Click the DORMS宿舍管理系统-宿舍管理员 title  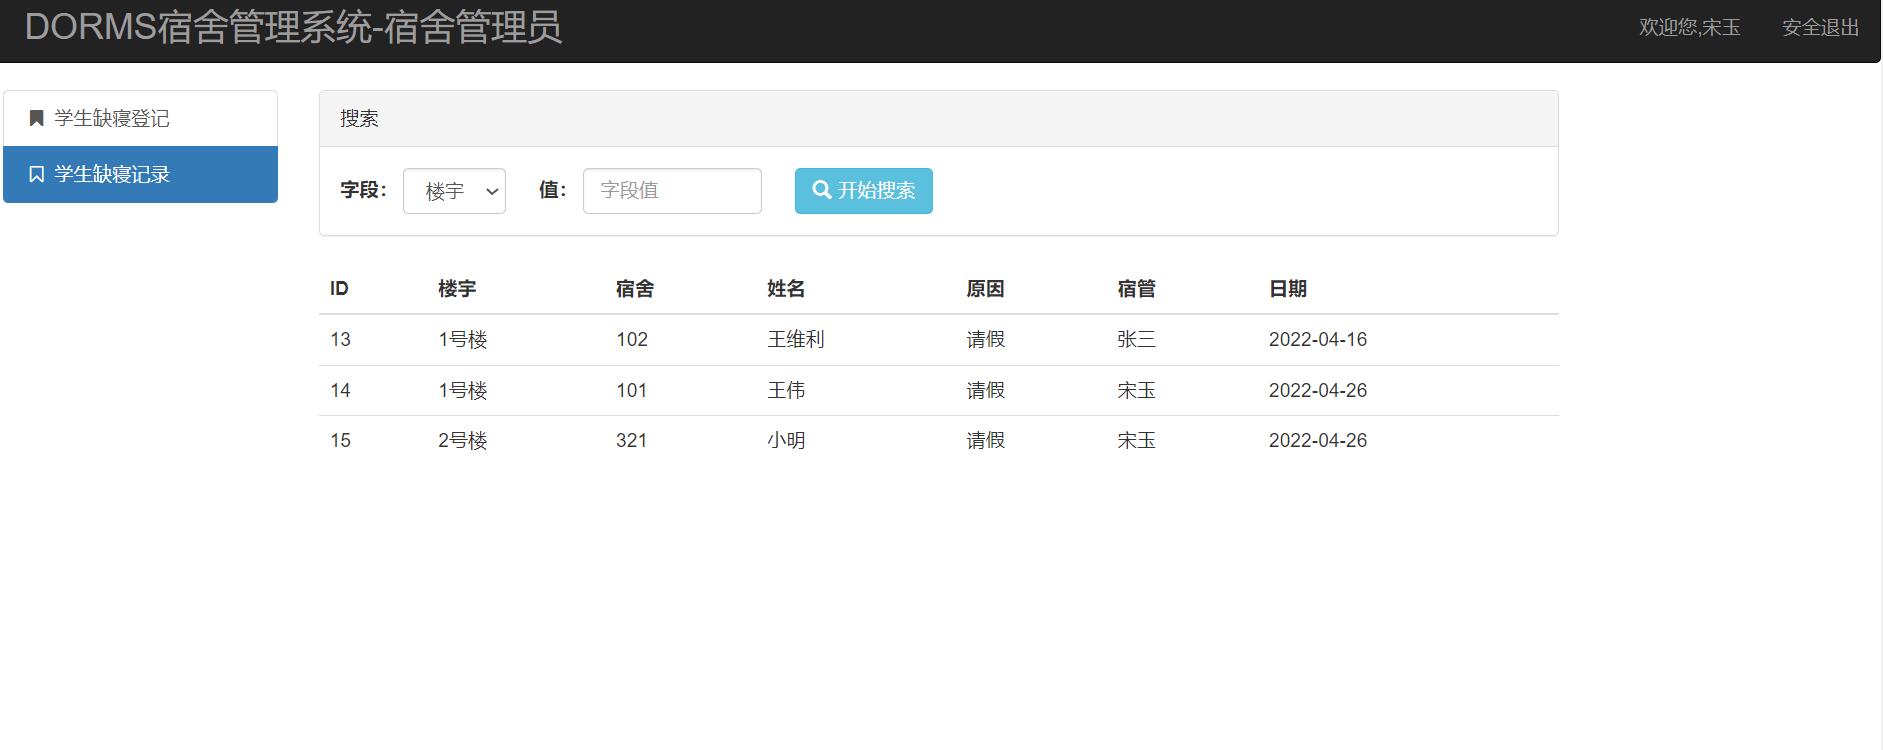click(293, 27)
